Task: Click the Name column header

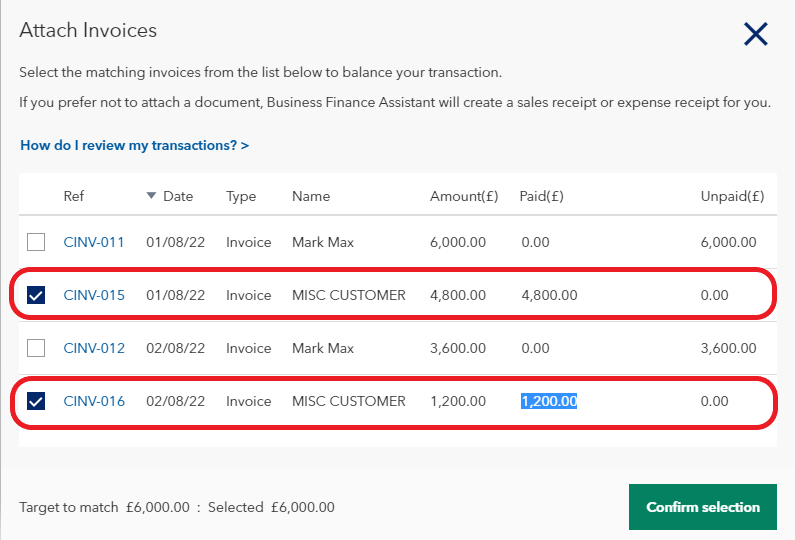Action: point(311,196)
